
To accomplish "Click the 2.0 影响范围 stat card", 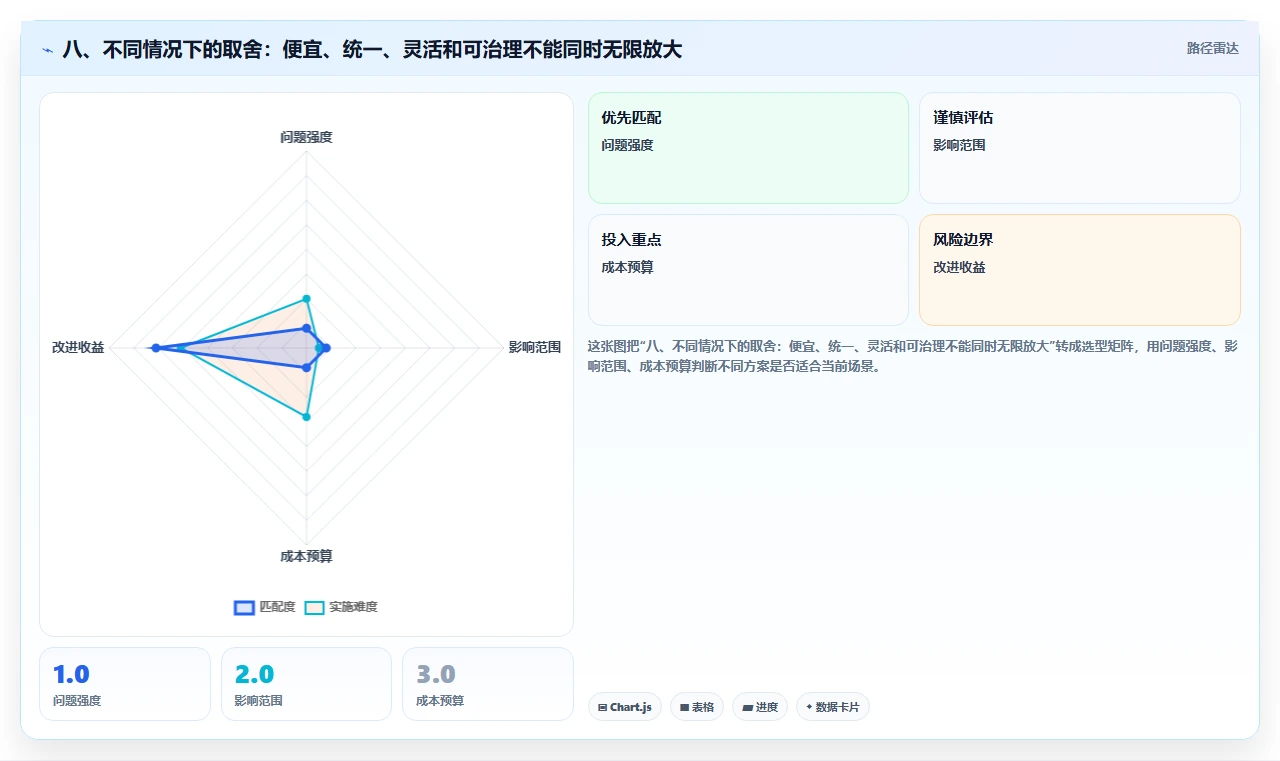I will click(x=306, y=684).
